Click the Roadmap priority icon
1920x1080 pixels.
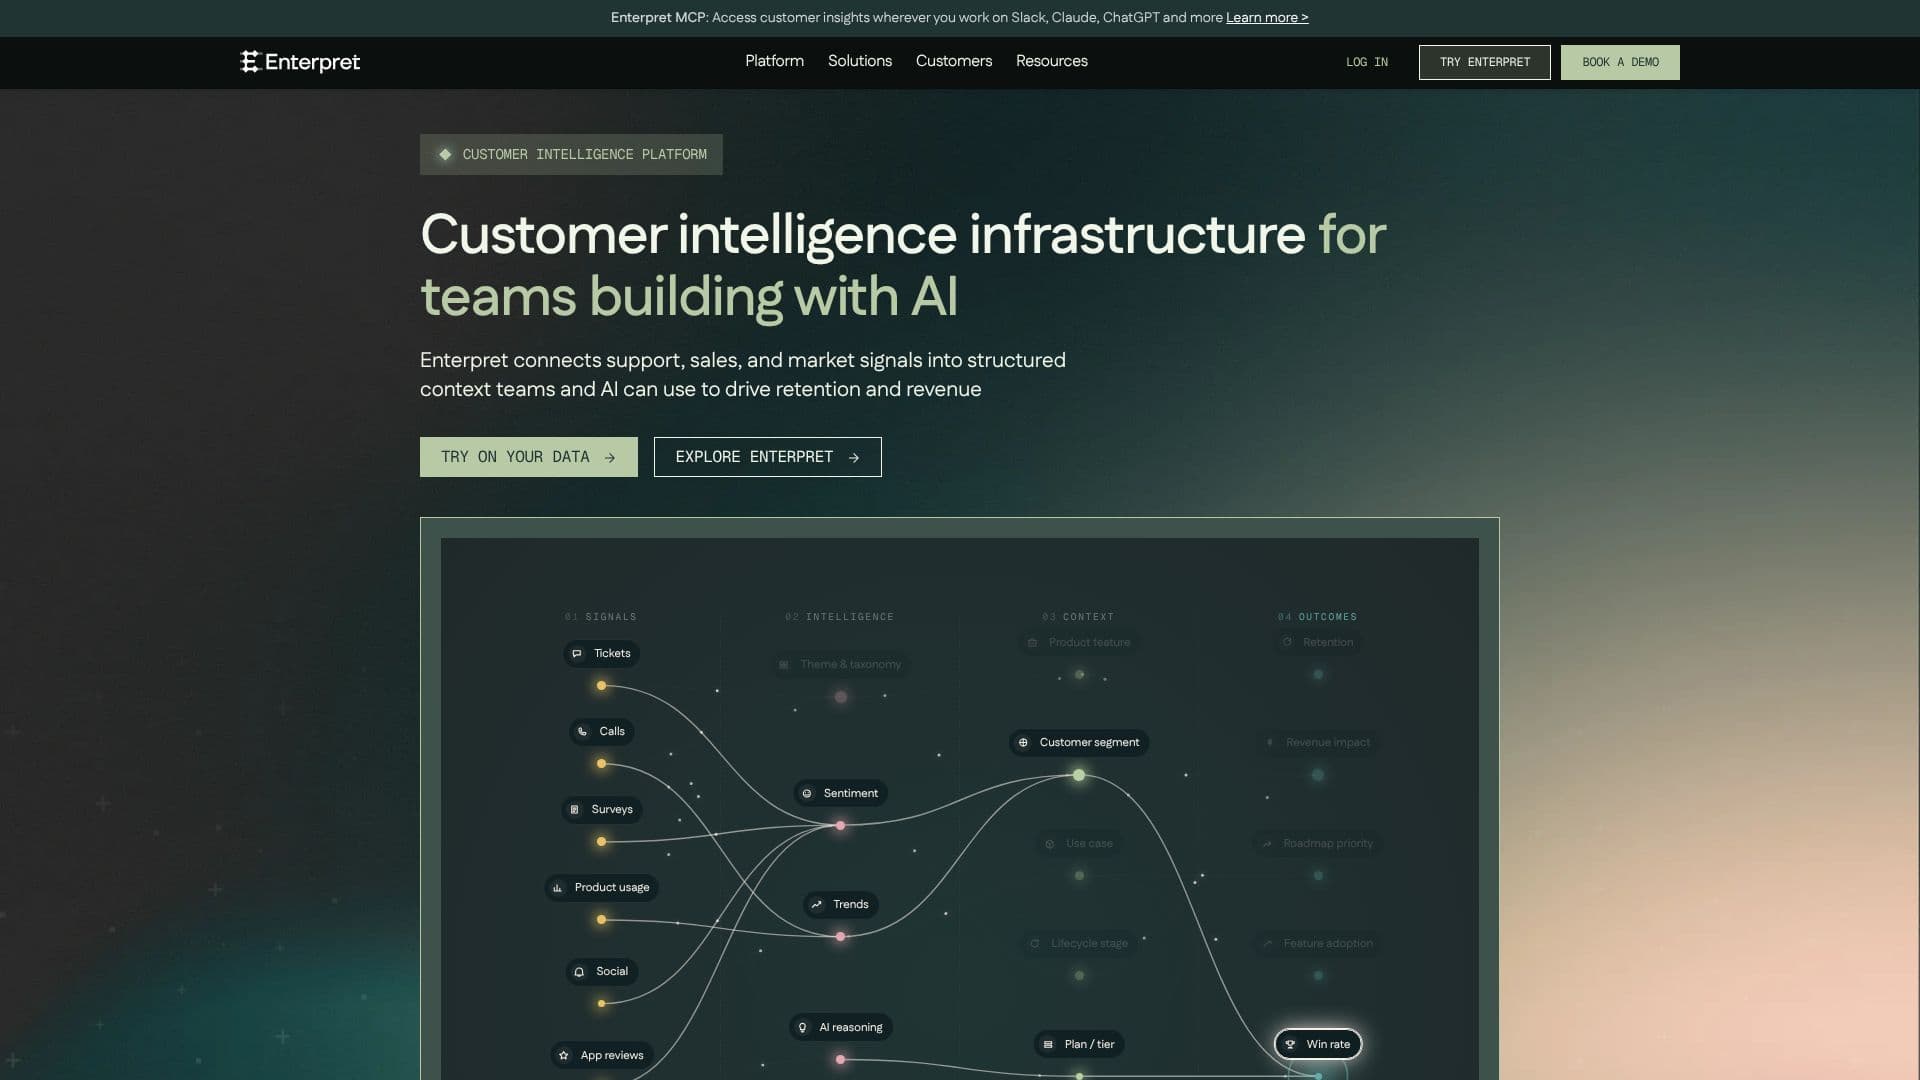point(1267,844)
